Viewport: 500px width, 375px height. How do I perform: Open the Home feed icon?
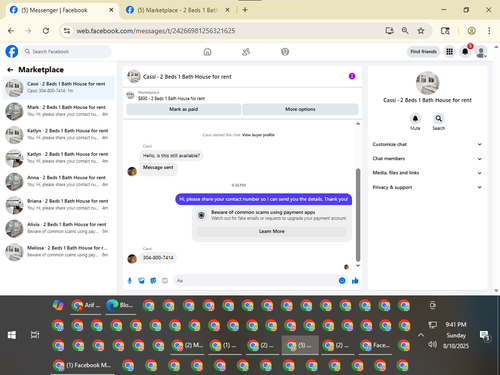[x=207, y=52]
